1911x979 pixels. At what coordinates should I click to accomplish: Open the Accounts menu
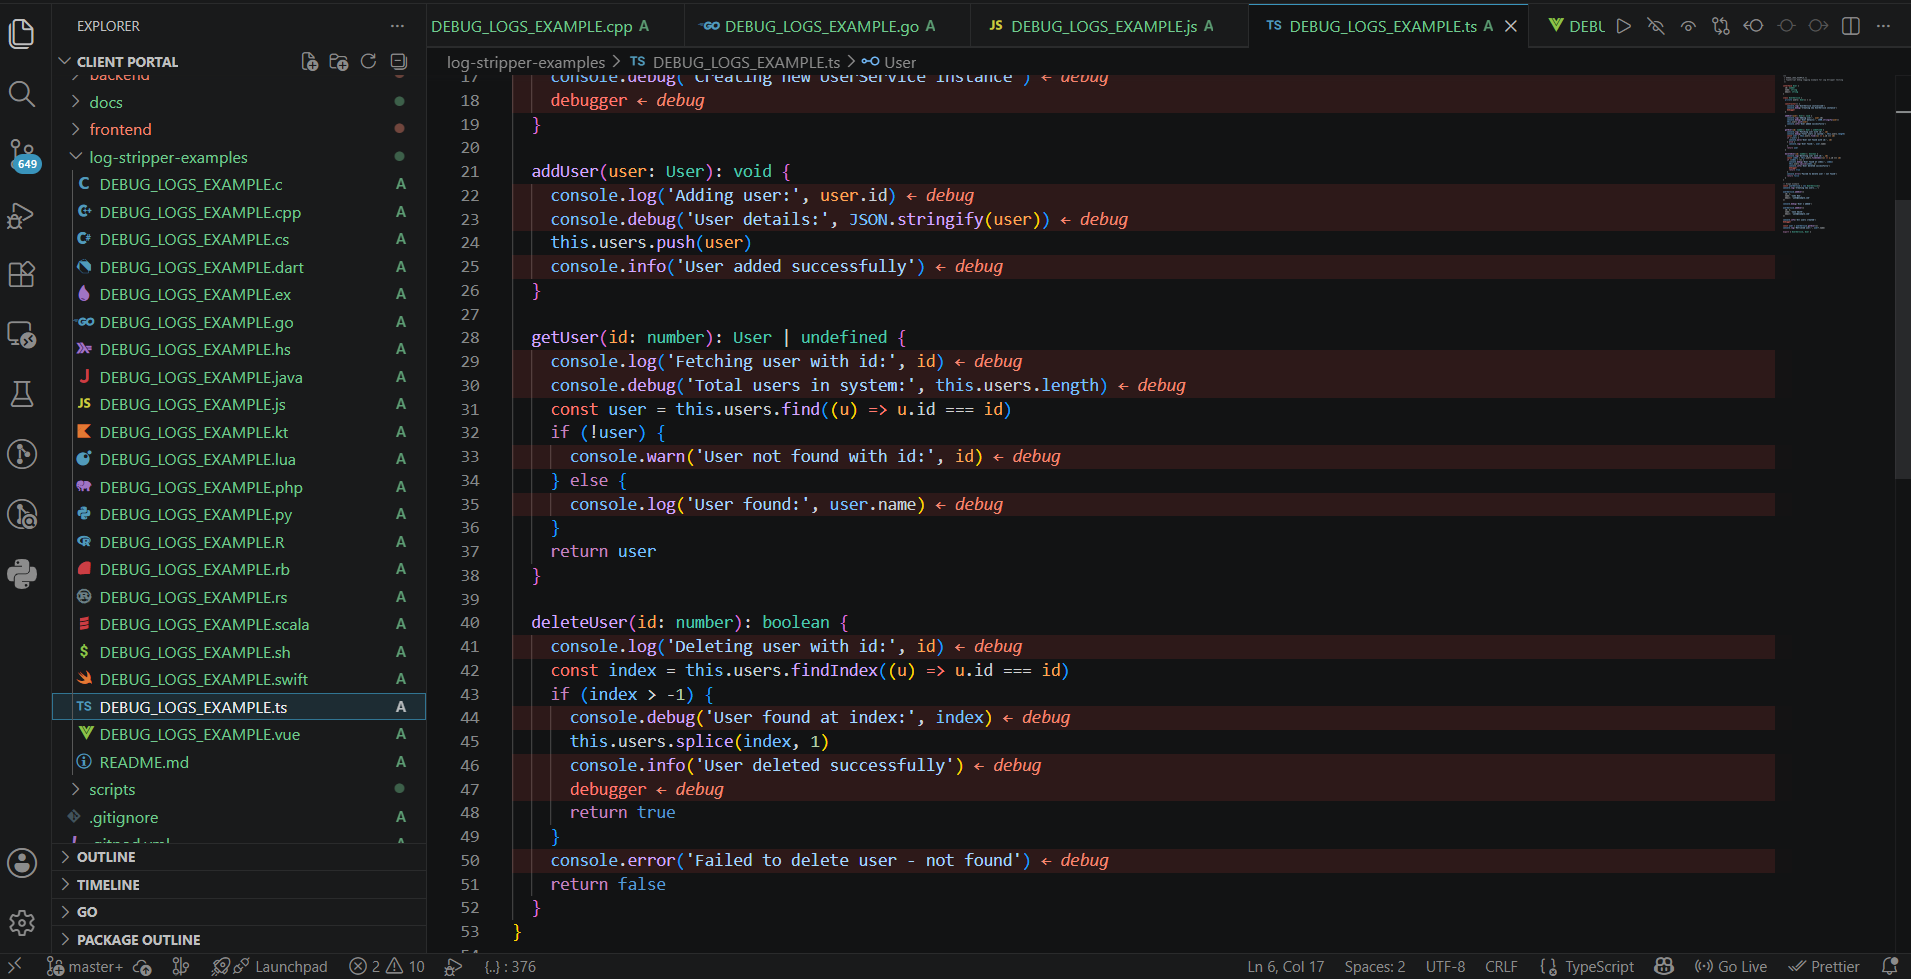21,863
